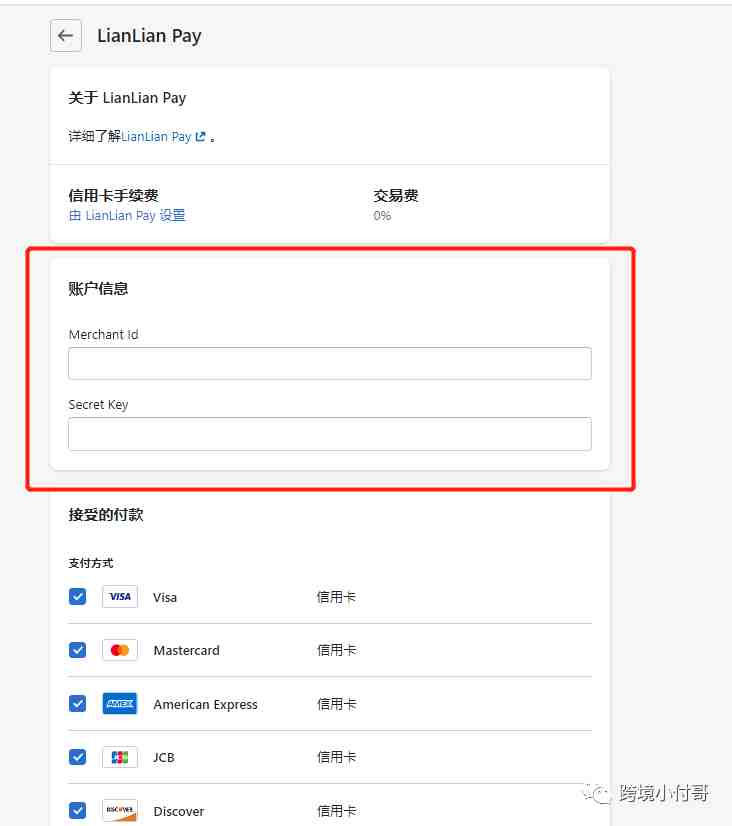Click the '账户信息' section heading

98,289
